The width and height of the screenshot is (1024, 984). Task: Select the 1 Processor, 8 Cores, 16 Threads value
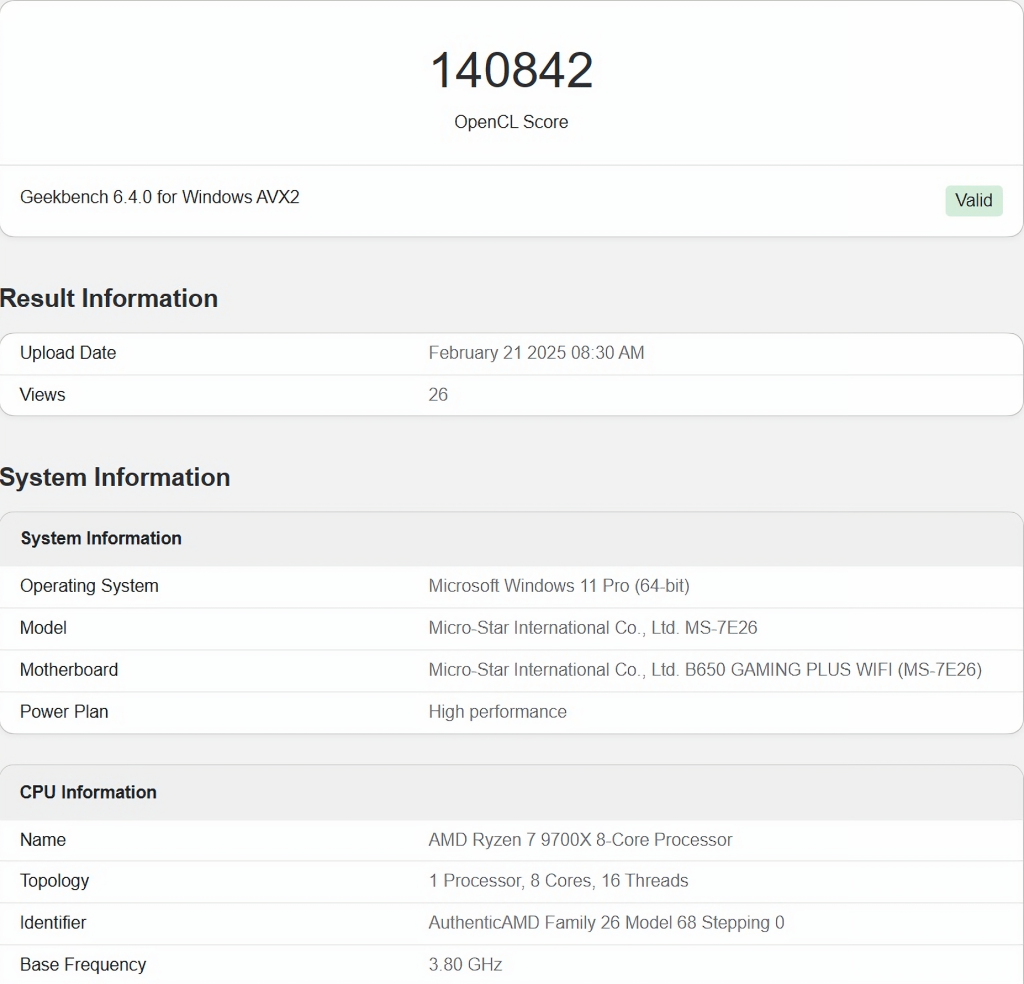pos(558,881)
